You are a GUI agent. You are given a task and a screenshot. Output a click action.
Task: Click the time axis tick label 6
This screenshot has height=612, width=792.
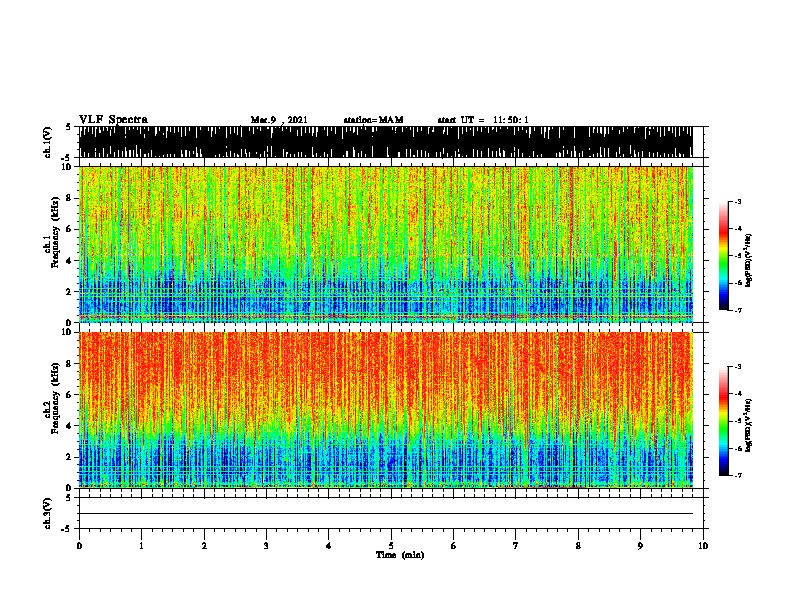[x=454, y=546]
